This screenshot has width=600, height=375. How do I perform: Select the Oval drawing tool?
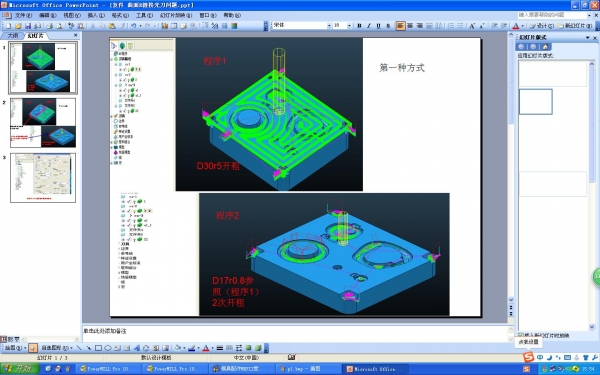coord(108,348)
